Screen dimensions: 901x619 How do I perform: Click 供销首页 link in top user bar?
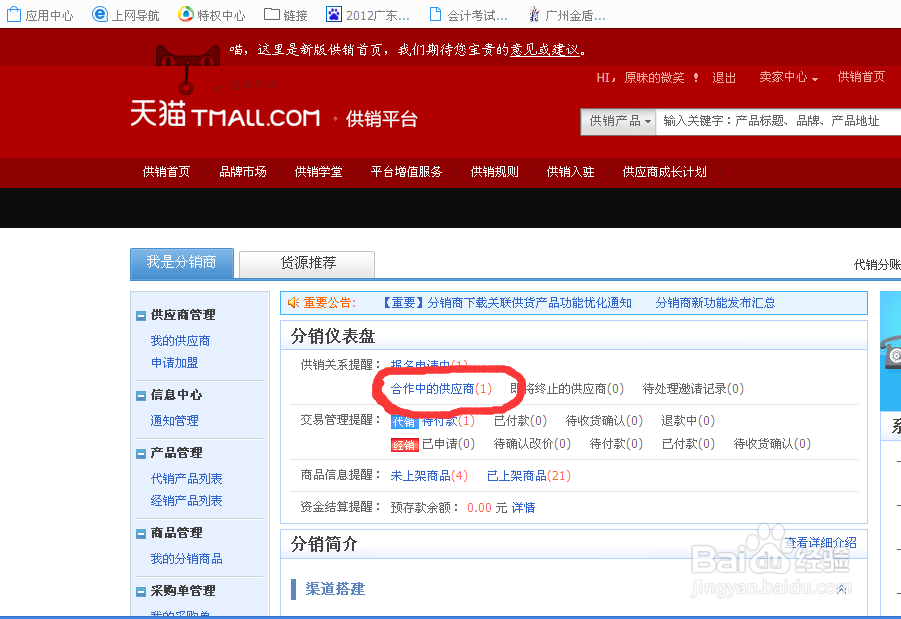[x=861, y=77]
